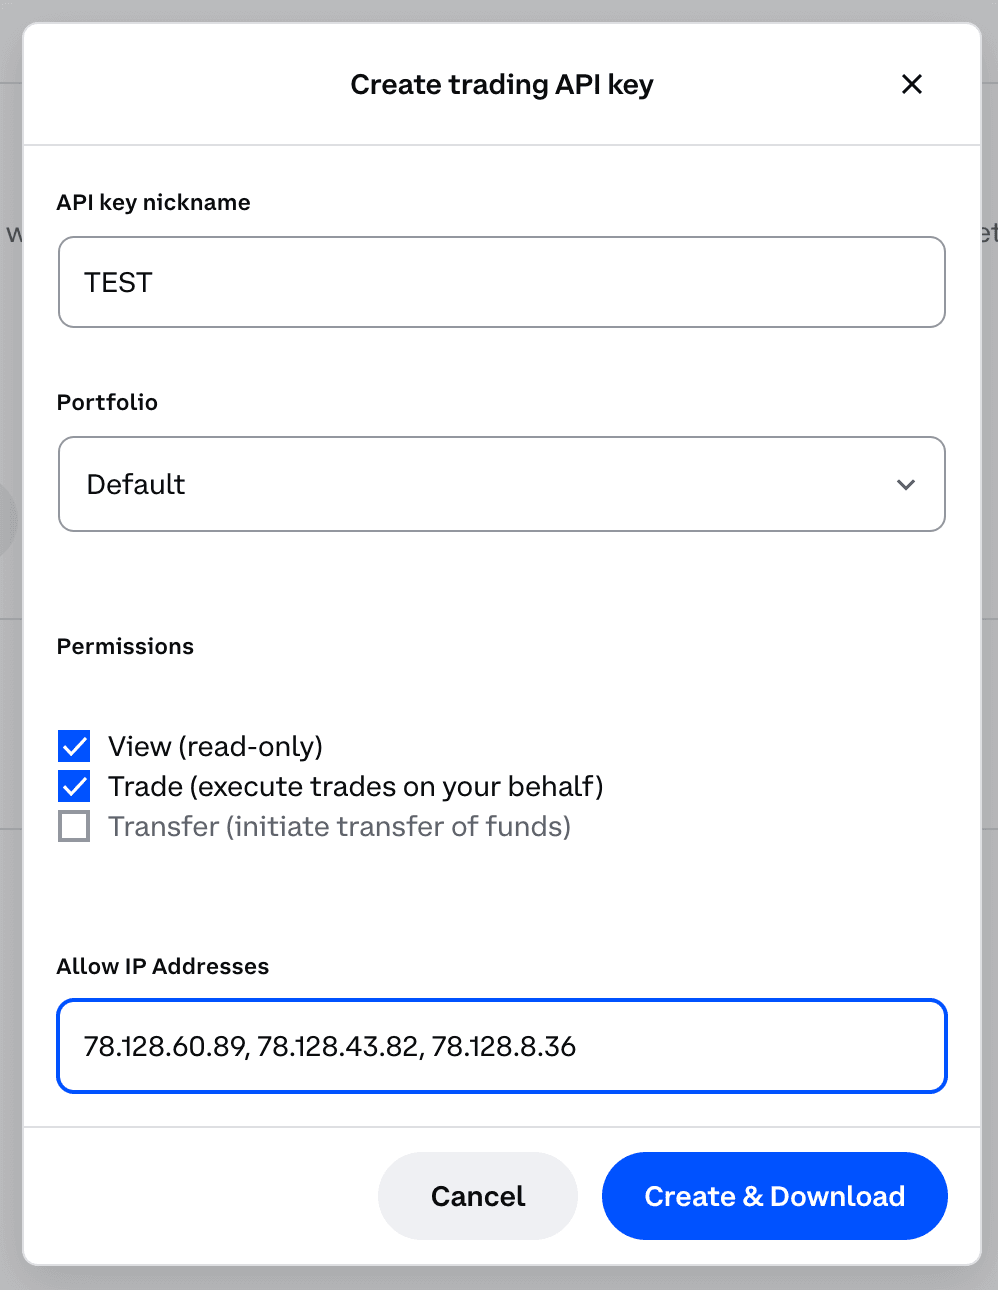
Task: Click the "Portfolio" field label
Action: tap(107, 402)
